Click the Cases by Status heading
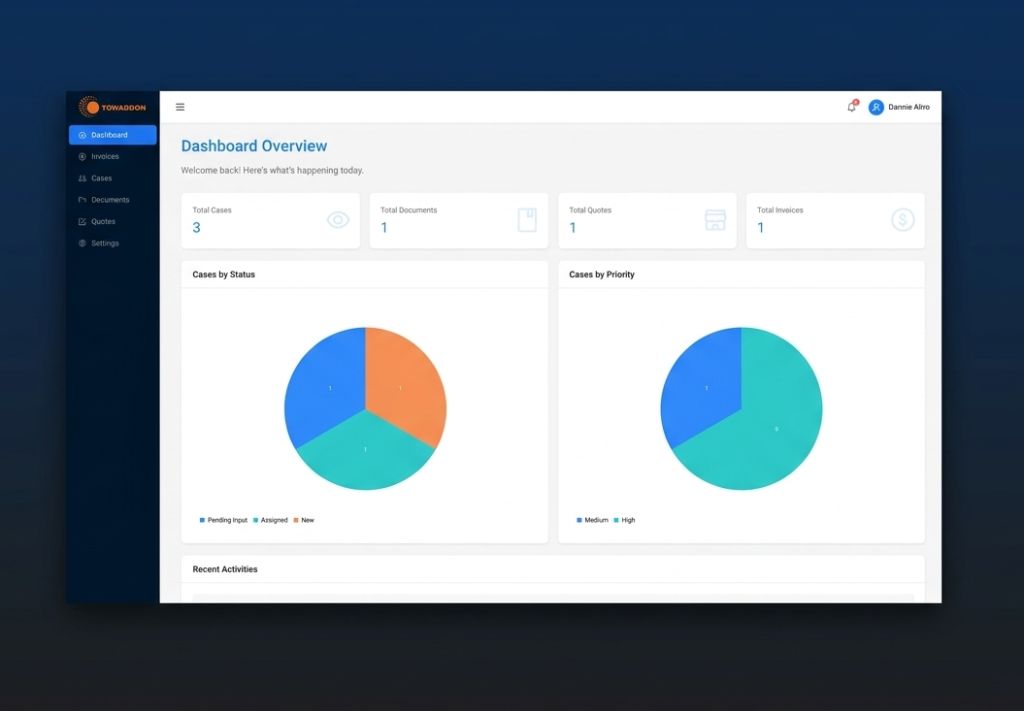This screenshot has width=1024, height=711. [x=223, y=275]
